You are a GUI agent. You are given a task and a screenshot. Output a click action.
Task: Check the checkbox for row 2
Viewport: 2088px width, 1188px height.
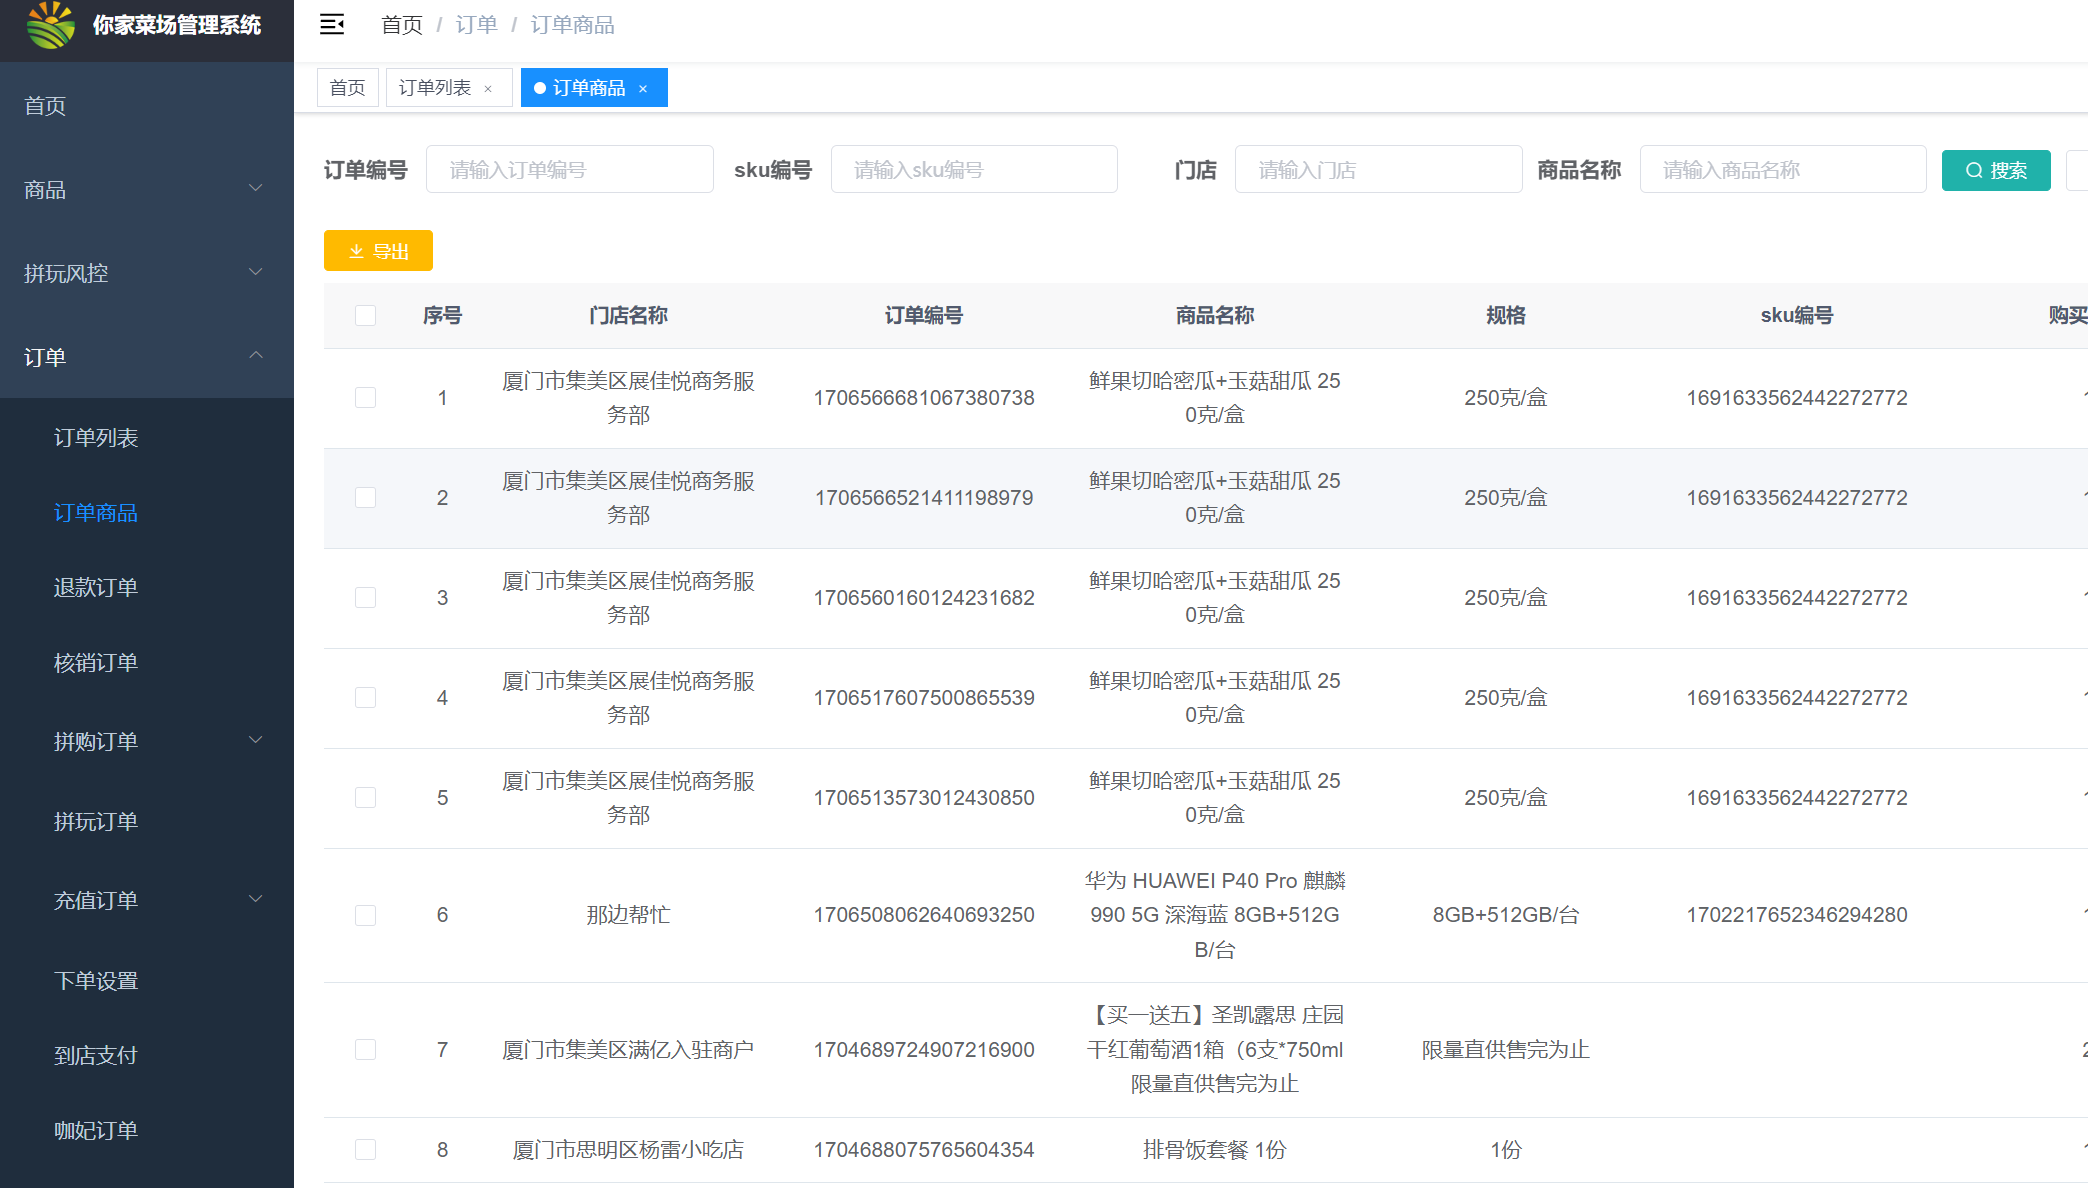(x=366, y=498)
